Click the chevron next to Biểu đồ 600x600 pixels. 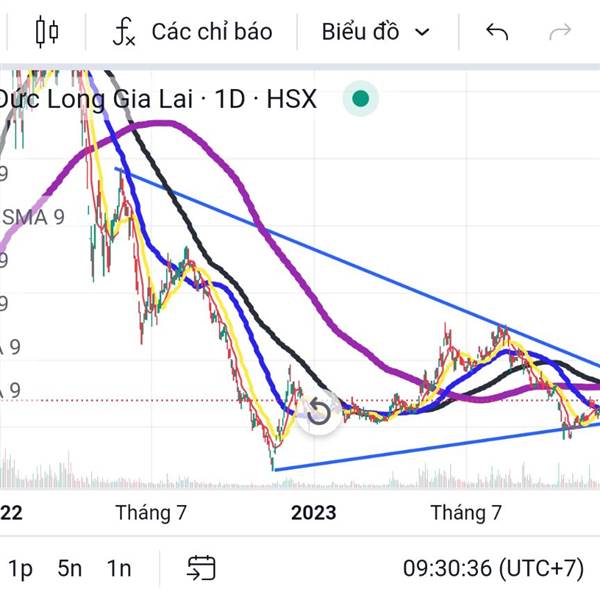tap(422, 32)
